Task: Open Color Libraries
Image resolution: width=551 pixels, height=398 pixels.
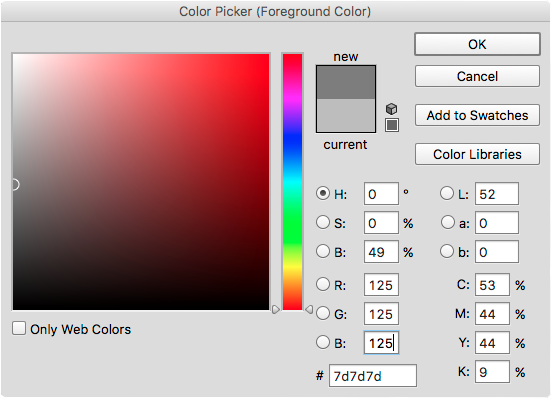Action: point(477,154)
